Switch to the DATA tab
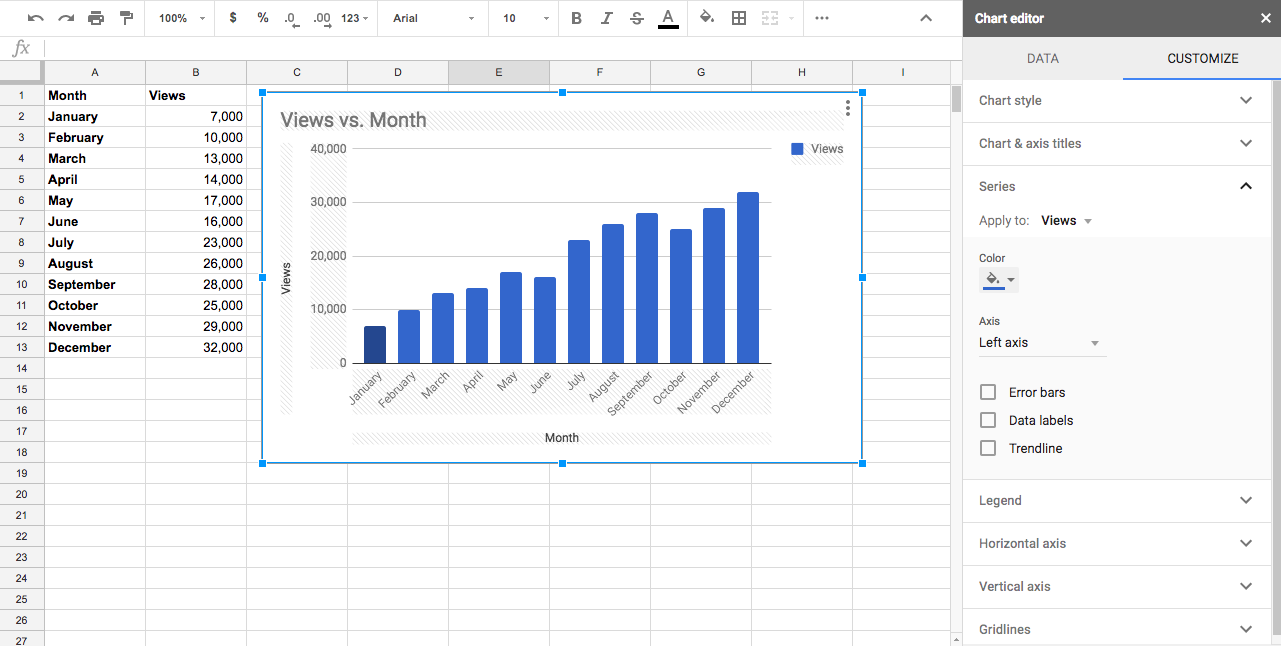This screenshot has height=646, width=1281. [1042, 58]
